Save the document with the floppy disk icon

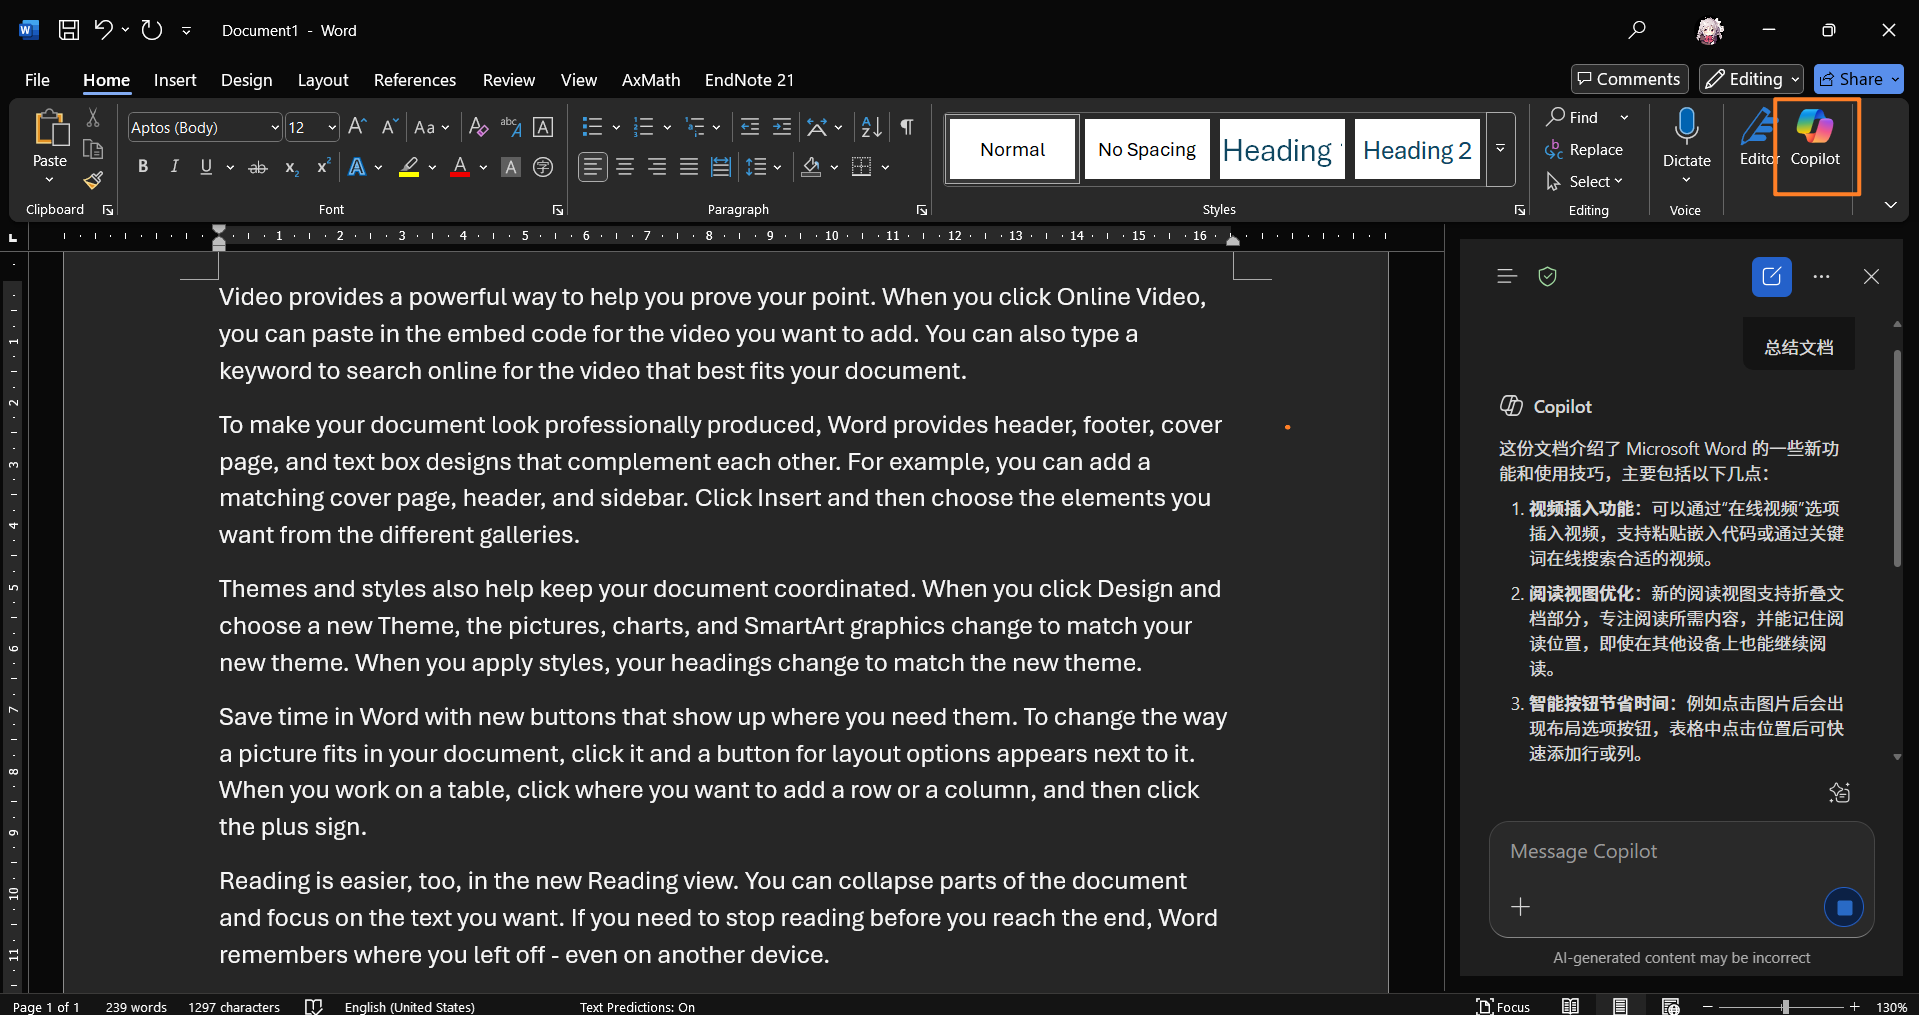[x=69, y=30]
